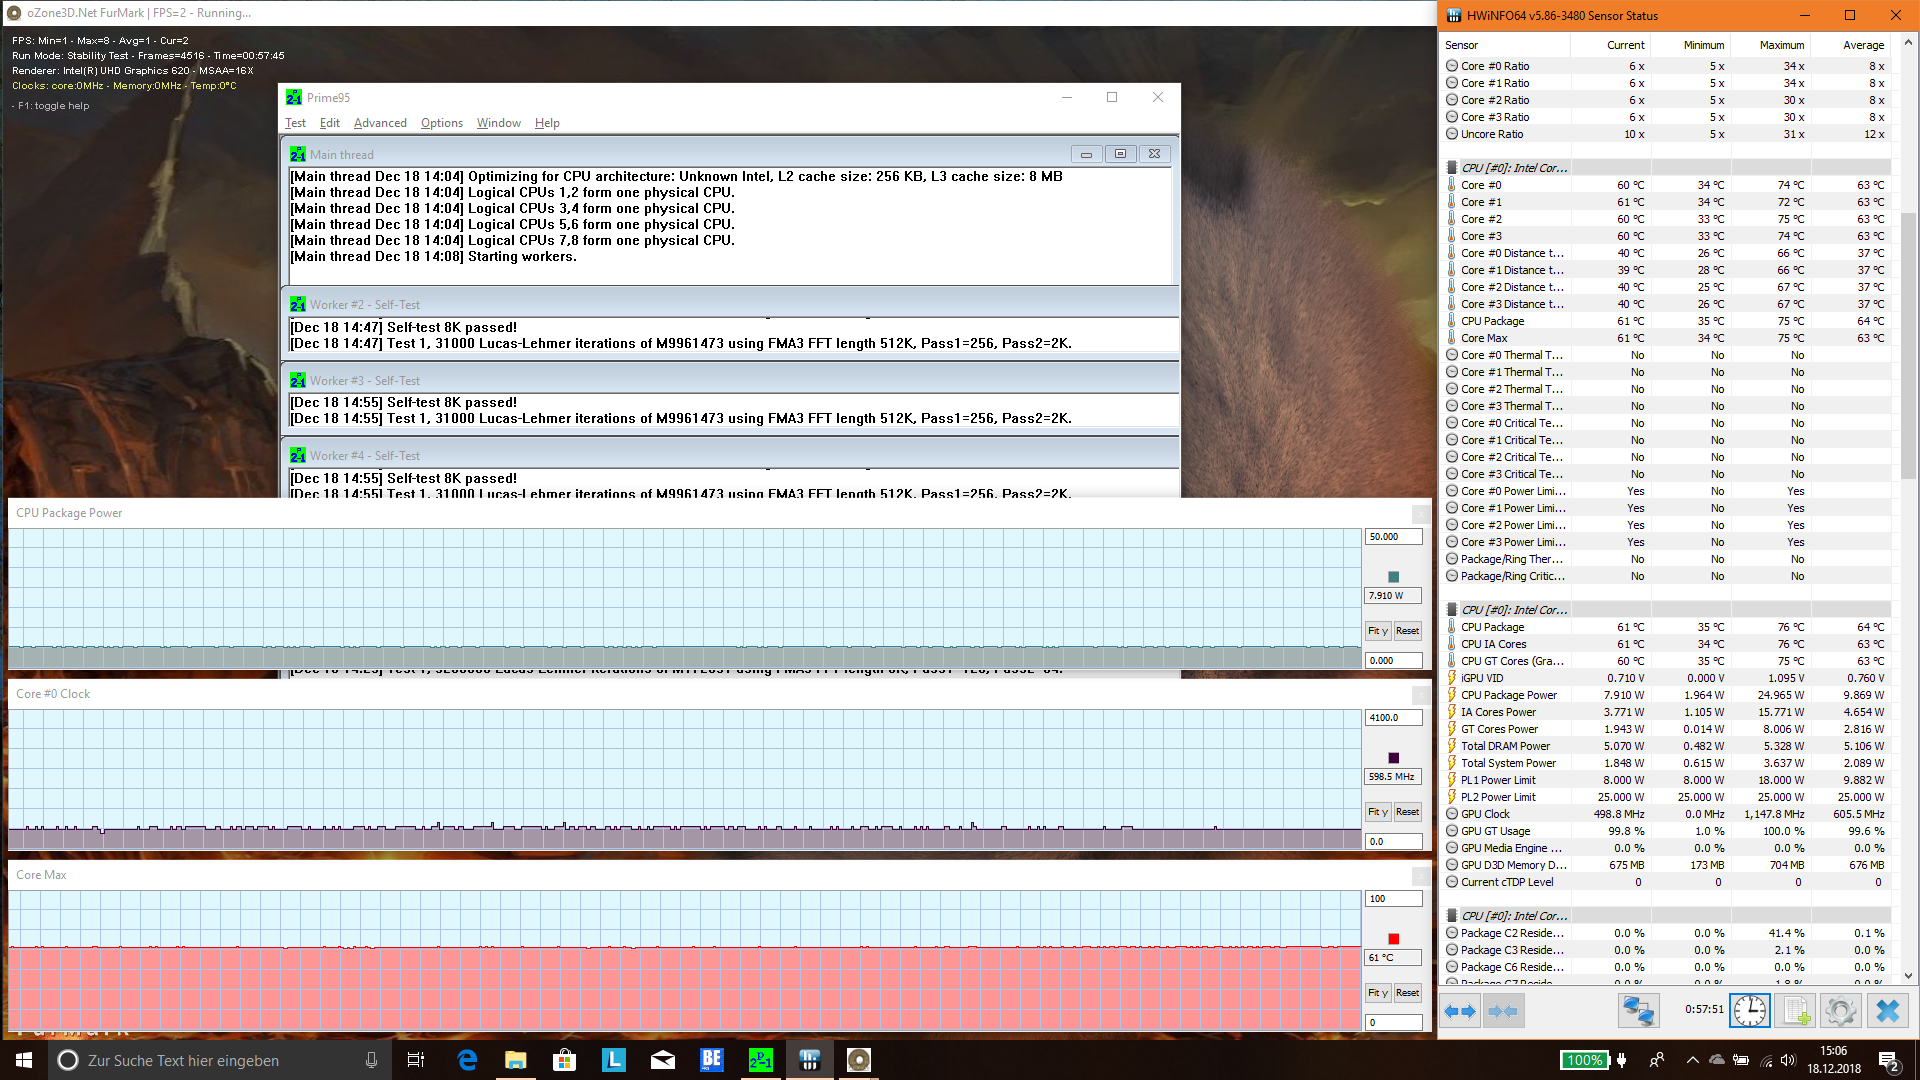
Task: Click the 50.000 maximum value field
Action: [1393, 537]
